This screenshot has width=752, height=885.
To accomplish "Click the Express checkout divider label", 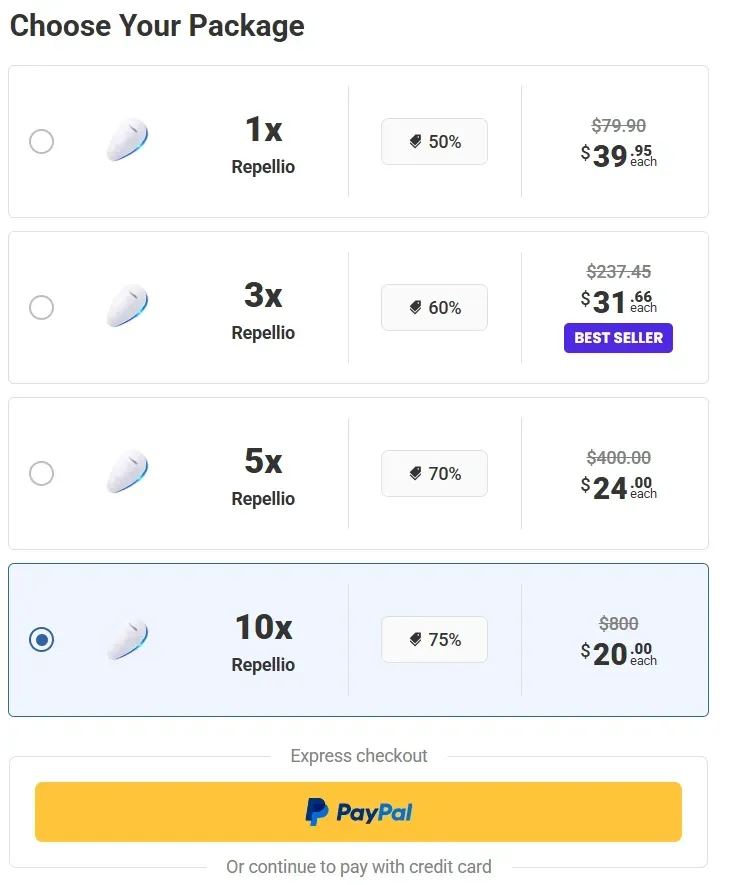I will click(359, 756).
